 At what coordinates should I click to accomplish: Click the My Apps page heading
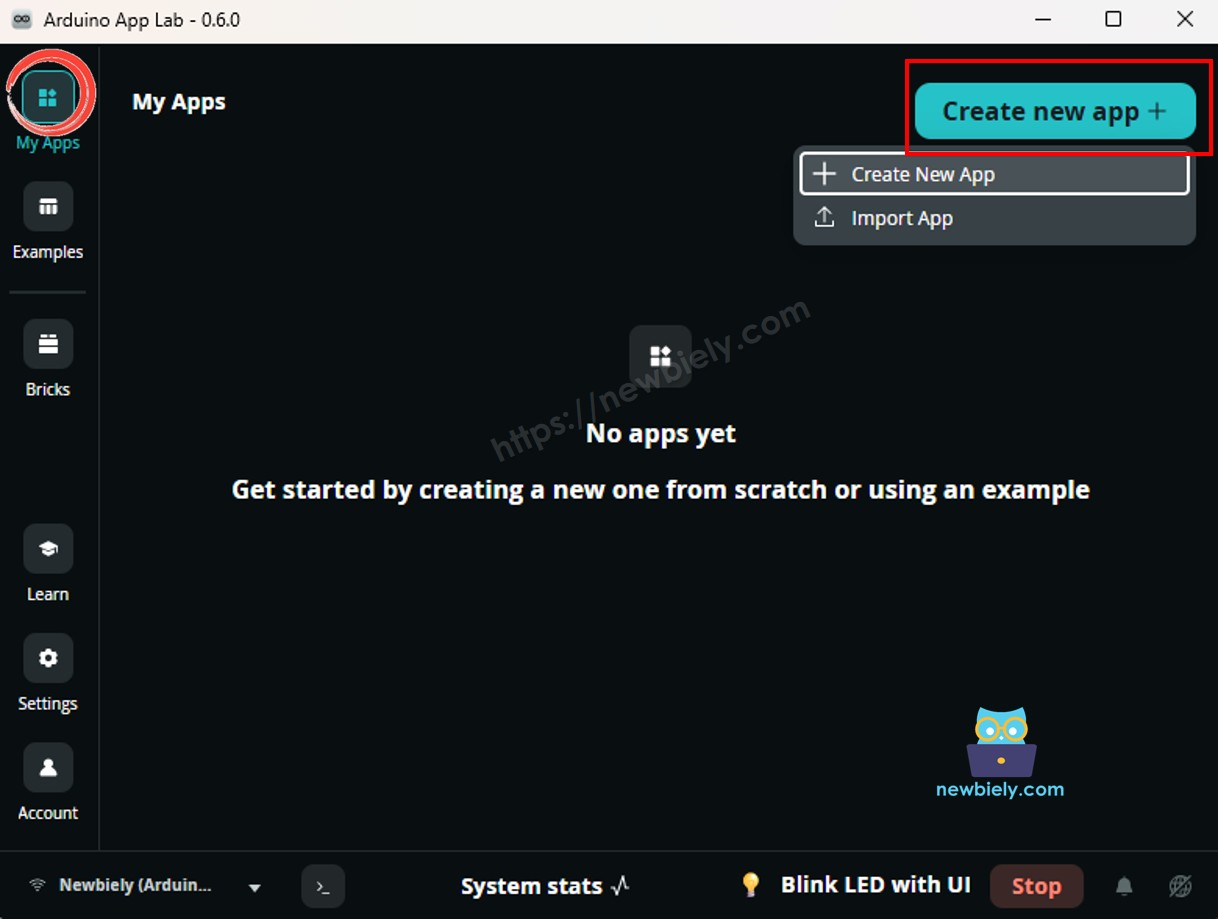click(x=179, y=102)
